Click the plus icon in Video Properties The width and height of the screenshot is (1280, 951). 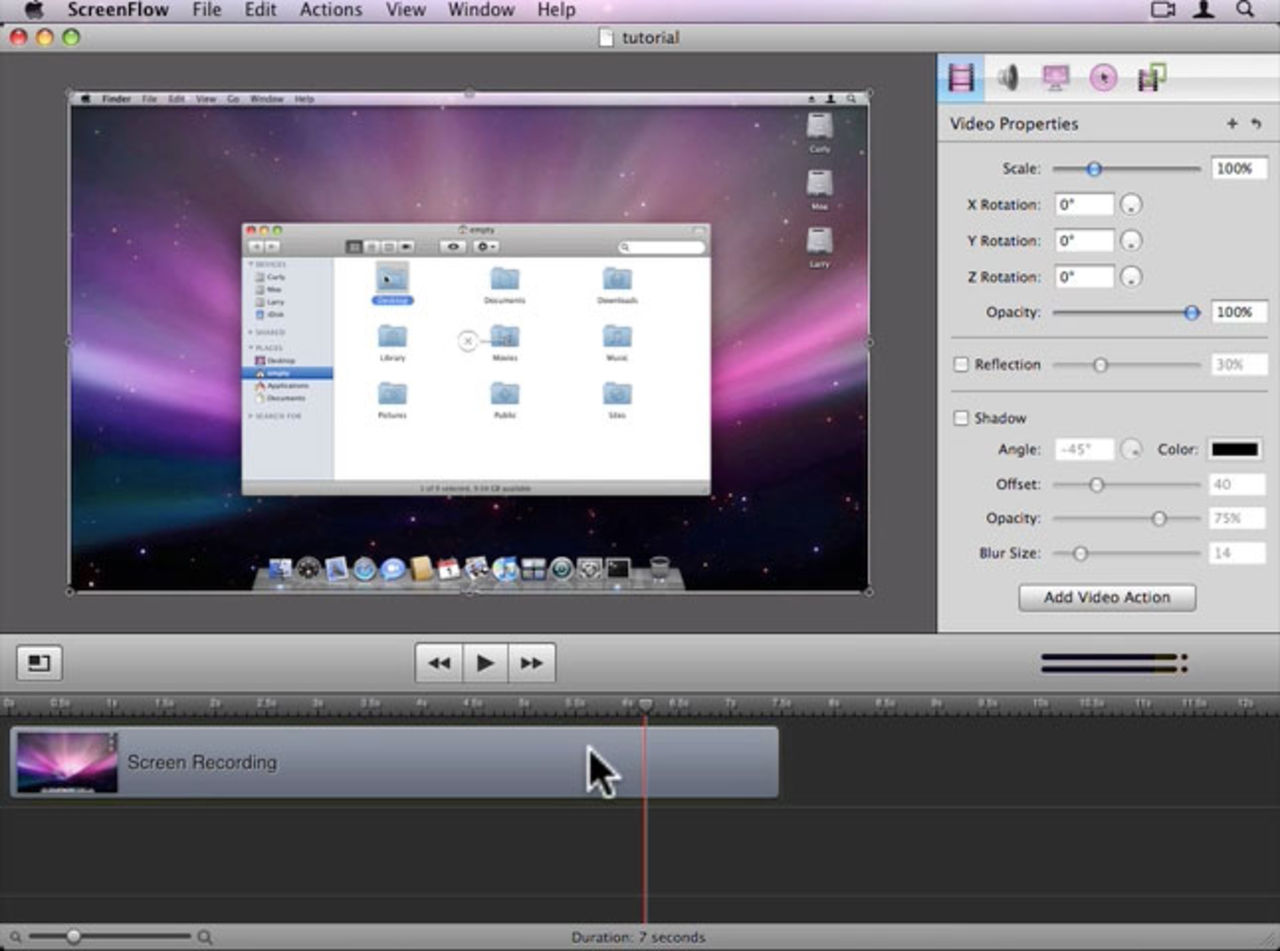click(1232, 124)
